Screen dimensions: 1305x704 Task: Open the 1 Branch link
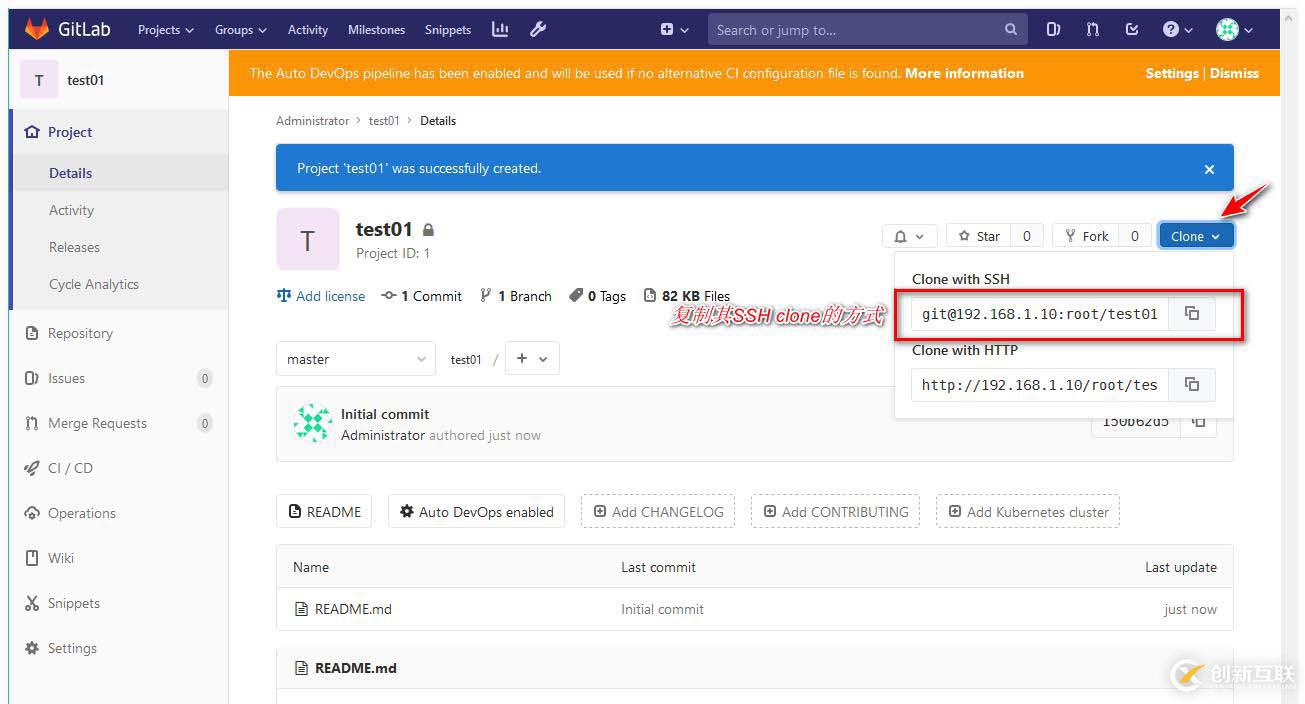pos(516,296)
